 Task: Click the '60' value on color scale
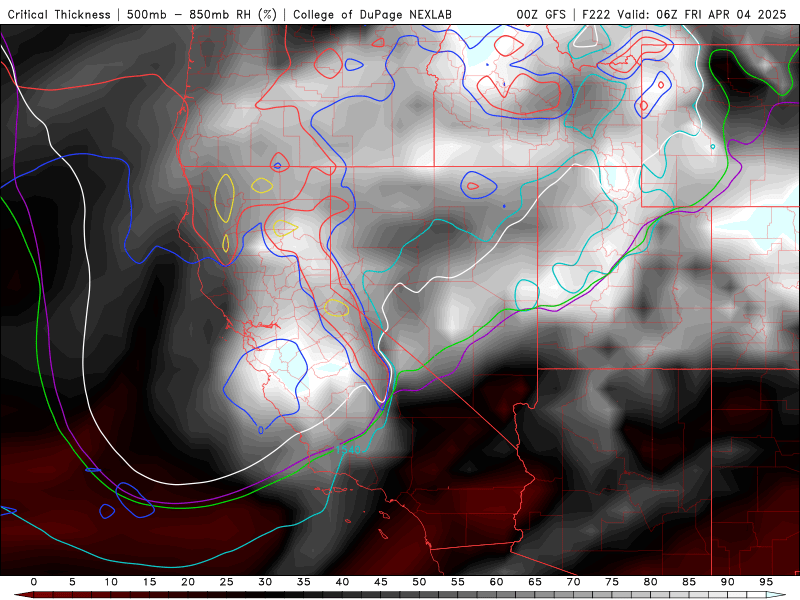(496, 582)
